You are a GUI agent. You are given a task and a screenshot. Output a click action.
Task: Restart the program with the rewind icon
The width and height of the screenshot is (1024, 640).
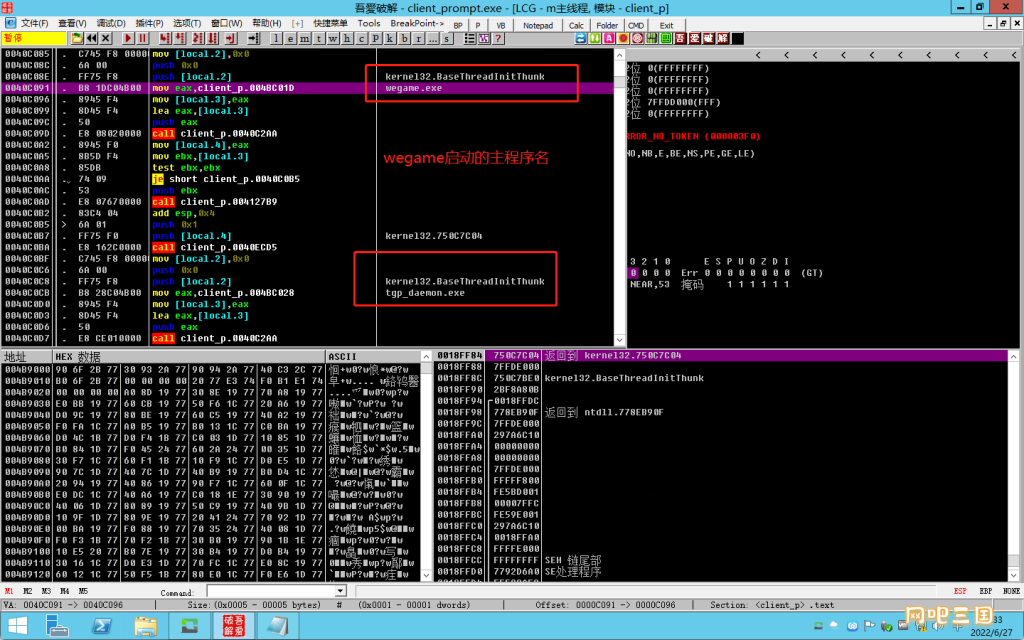(x=91, y=39)
